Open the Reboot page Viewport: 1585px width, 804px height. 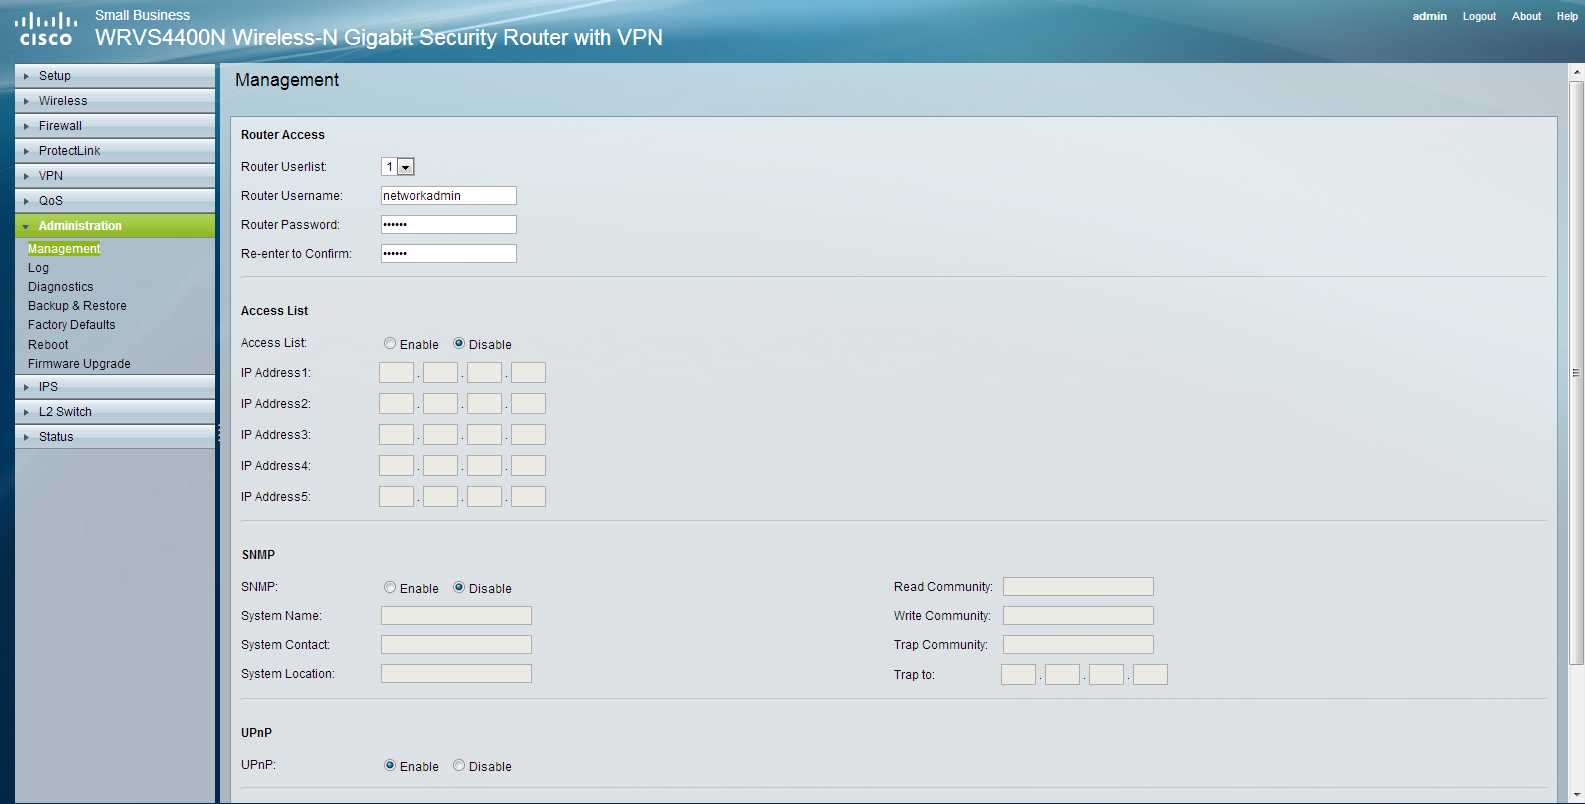(48, 345)
